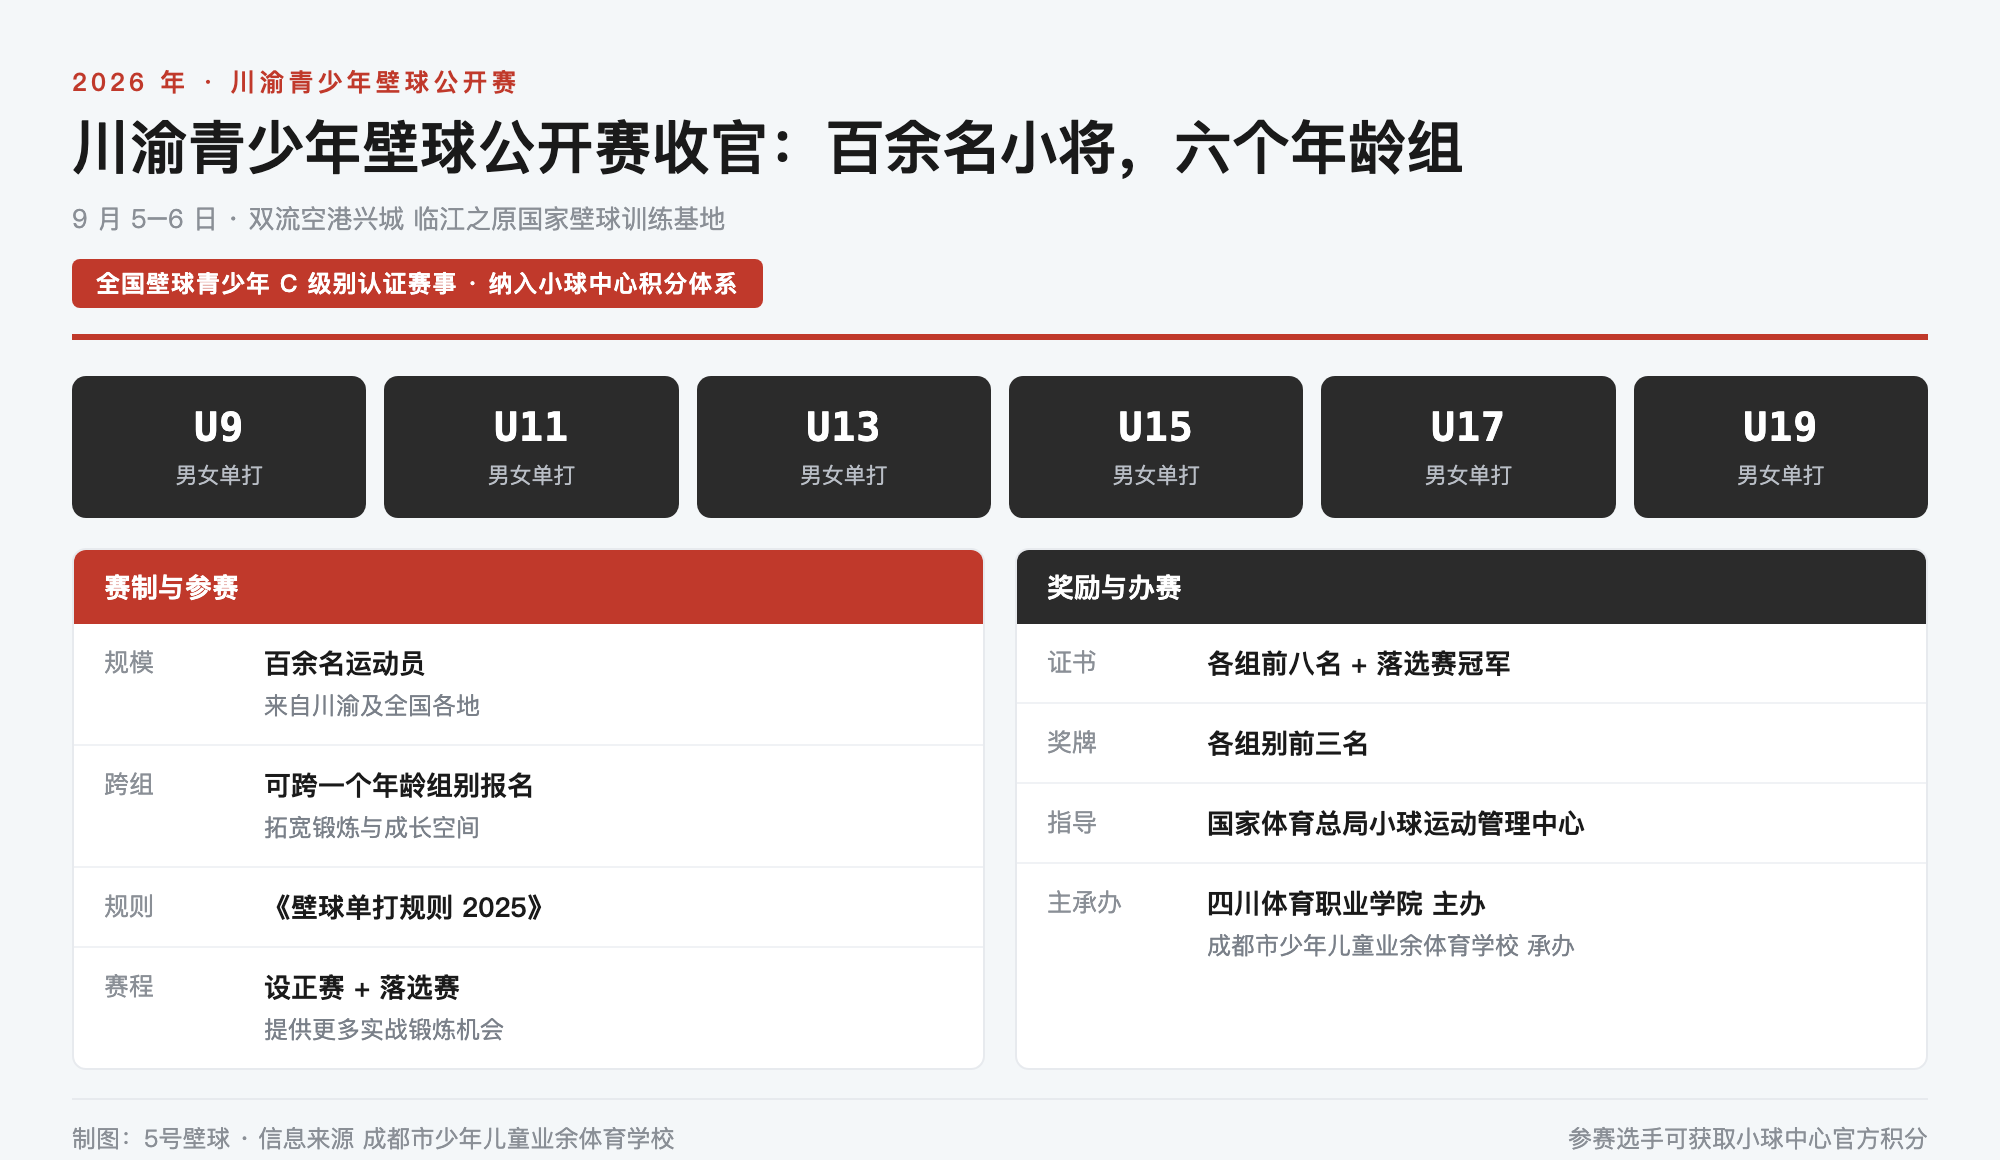This screenshot has height=1160, width=2000.
Task: Select 设正赛 + 落选赛 text
Action: click(x=361, y=987)
